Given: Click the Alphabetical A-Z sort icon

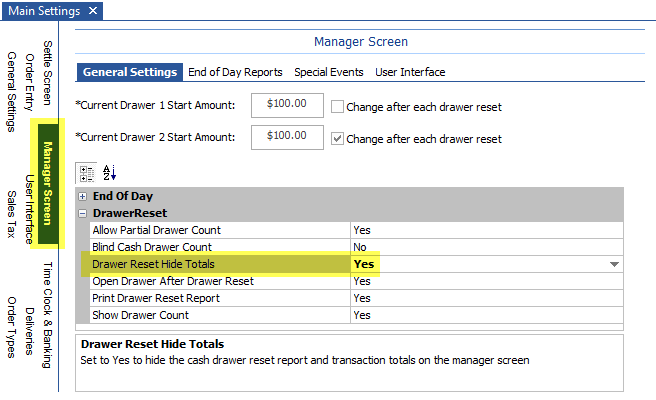Looking at the screenshot, I should pos(110,173).
